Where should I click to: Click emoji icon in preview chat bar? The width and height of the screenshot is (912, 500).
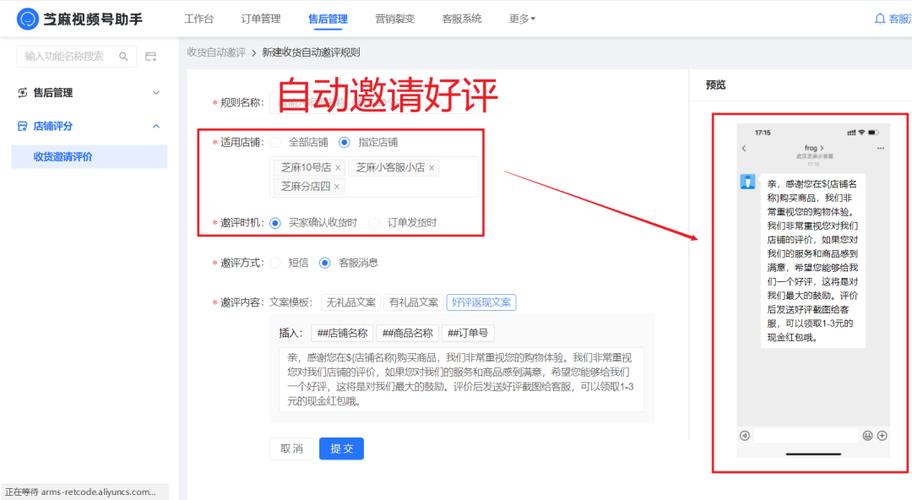click(x=867, y=435)
